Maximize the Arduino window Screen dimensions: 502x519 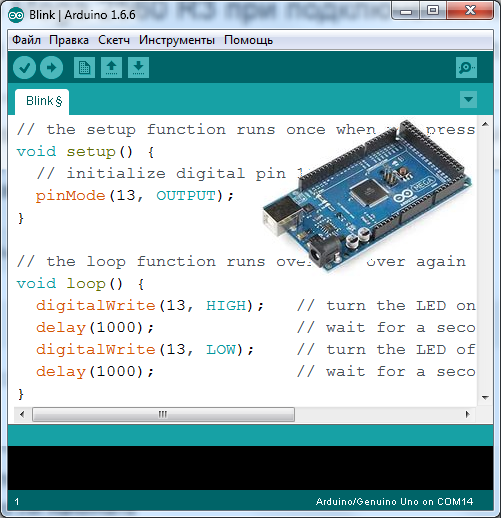coord(432,11)
